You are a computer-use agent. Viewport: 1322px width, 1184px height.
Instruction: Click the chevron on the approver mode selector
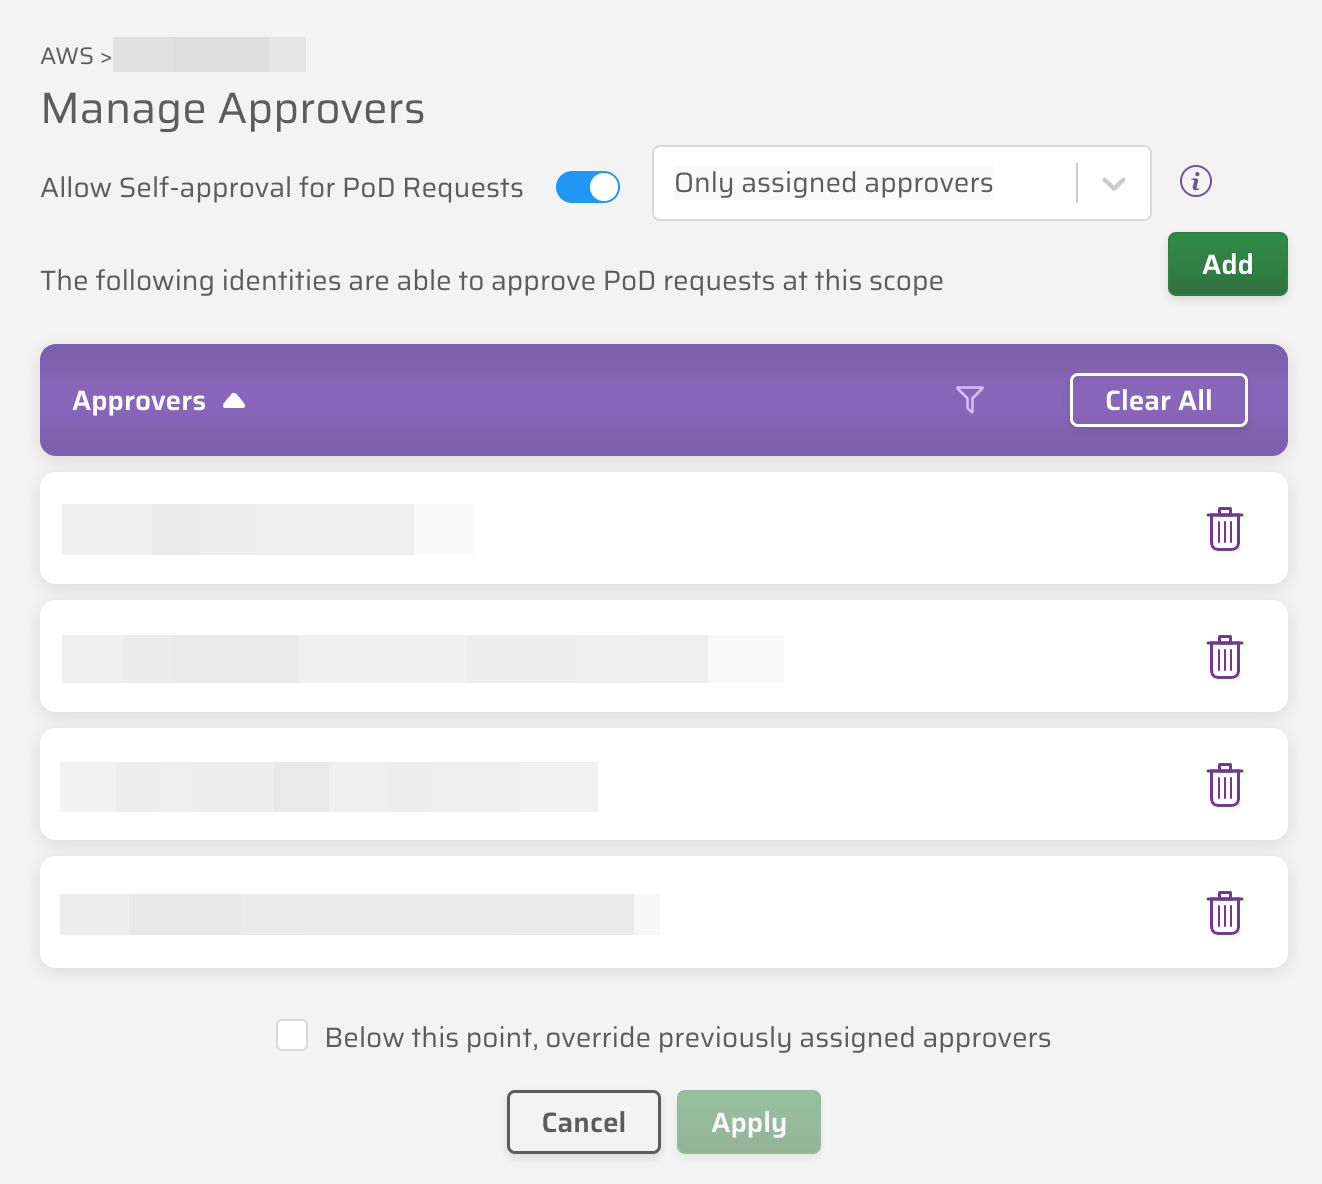1113,183
